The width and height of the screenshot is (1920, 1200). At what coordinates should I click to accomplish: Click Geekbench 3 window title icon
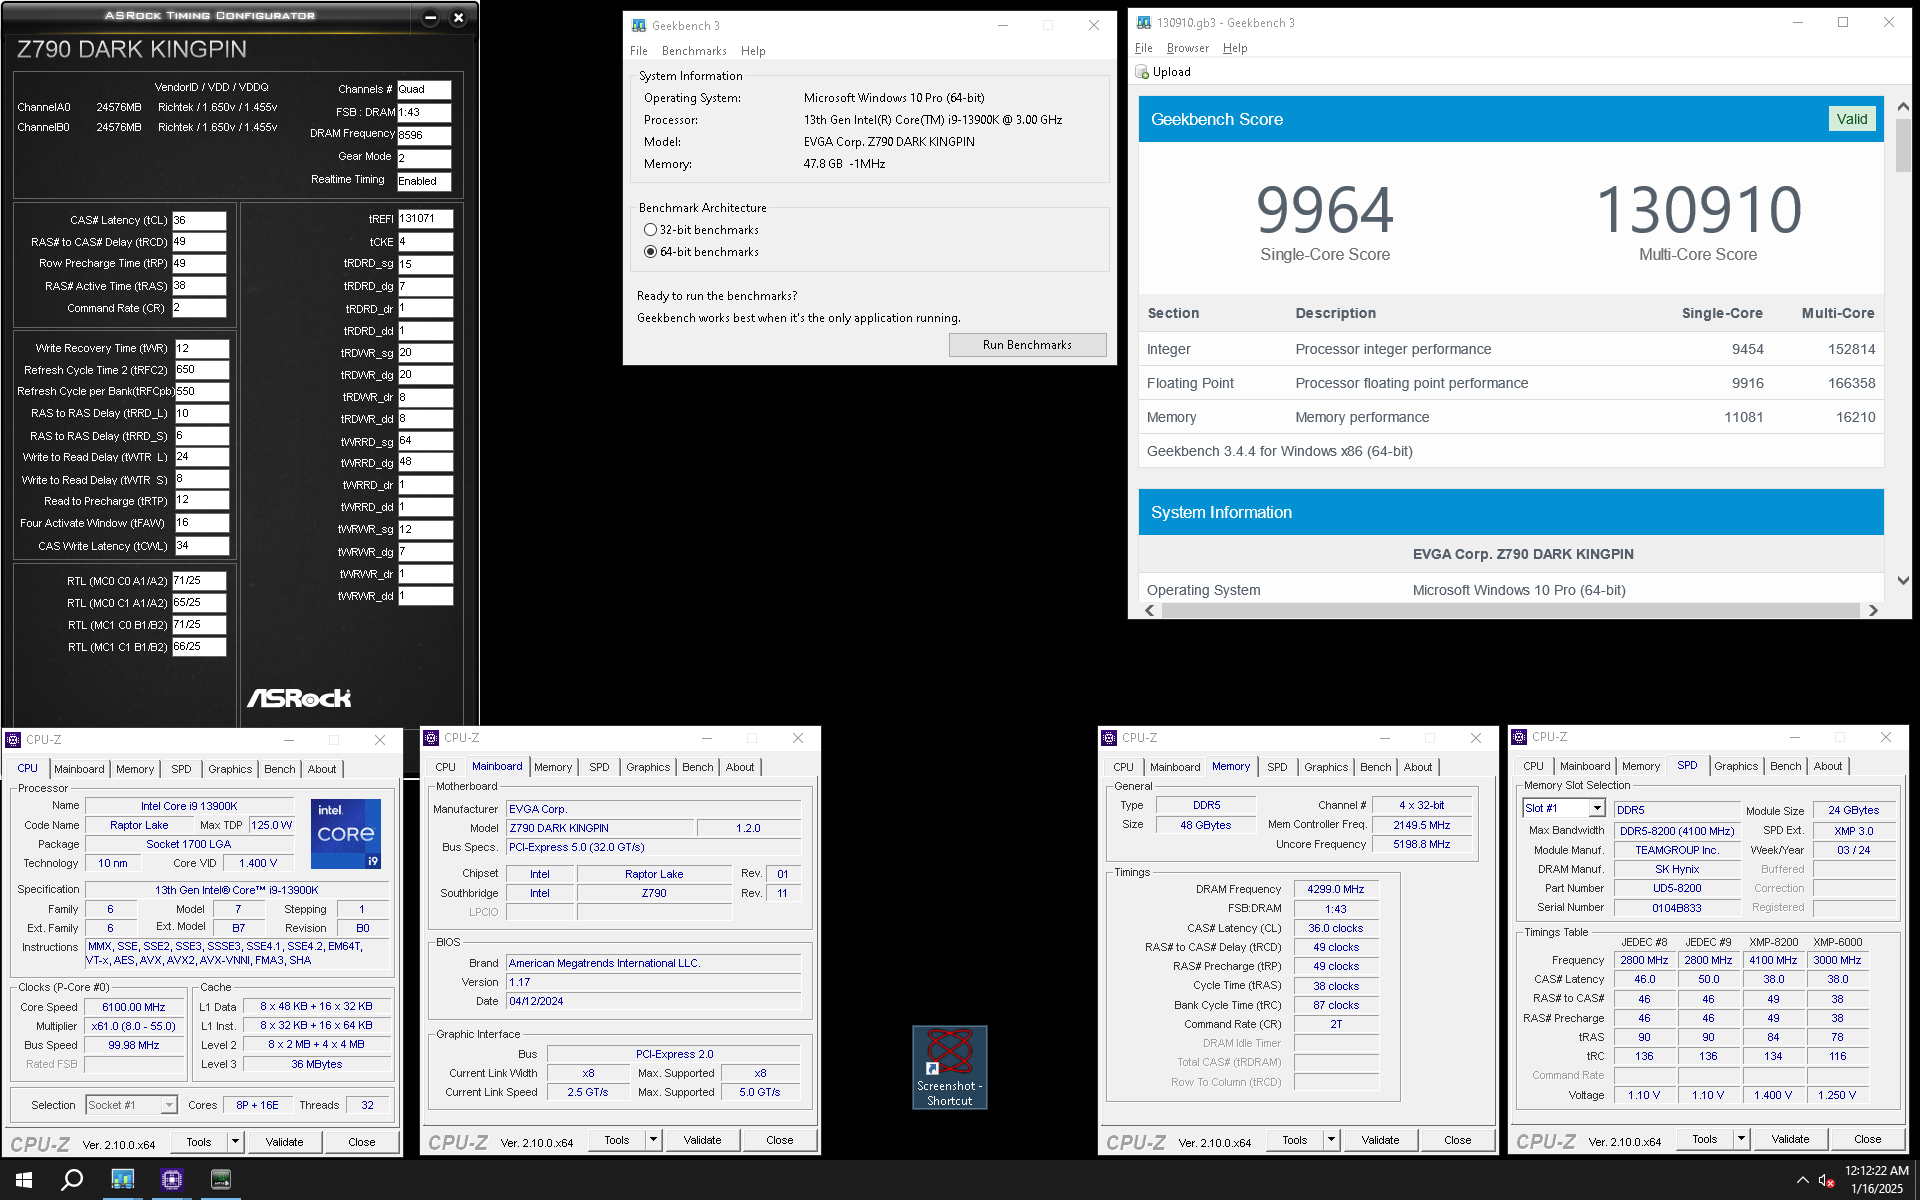click(639, 26)
